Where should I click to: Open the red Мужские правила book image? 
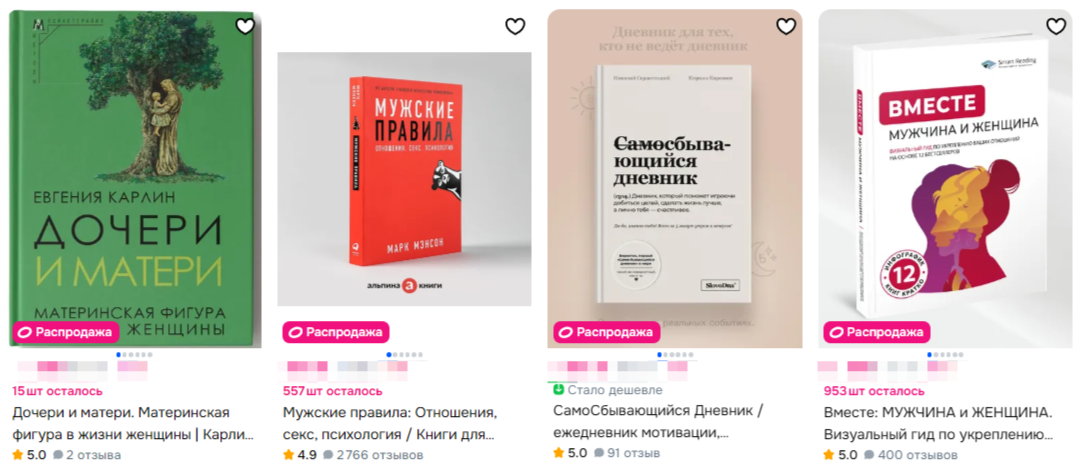[x=404, y=179]
